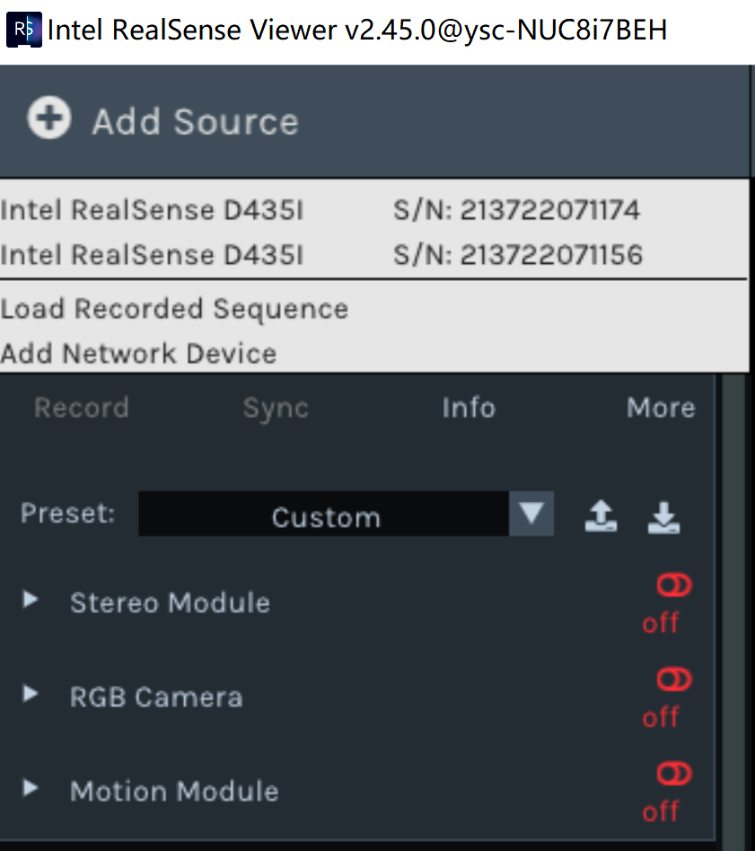Click the Custom preset selection box
Image resolution: width=755 pixels, height=851 pixels.
click(x=325, y=517)
